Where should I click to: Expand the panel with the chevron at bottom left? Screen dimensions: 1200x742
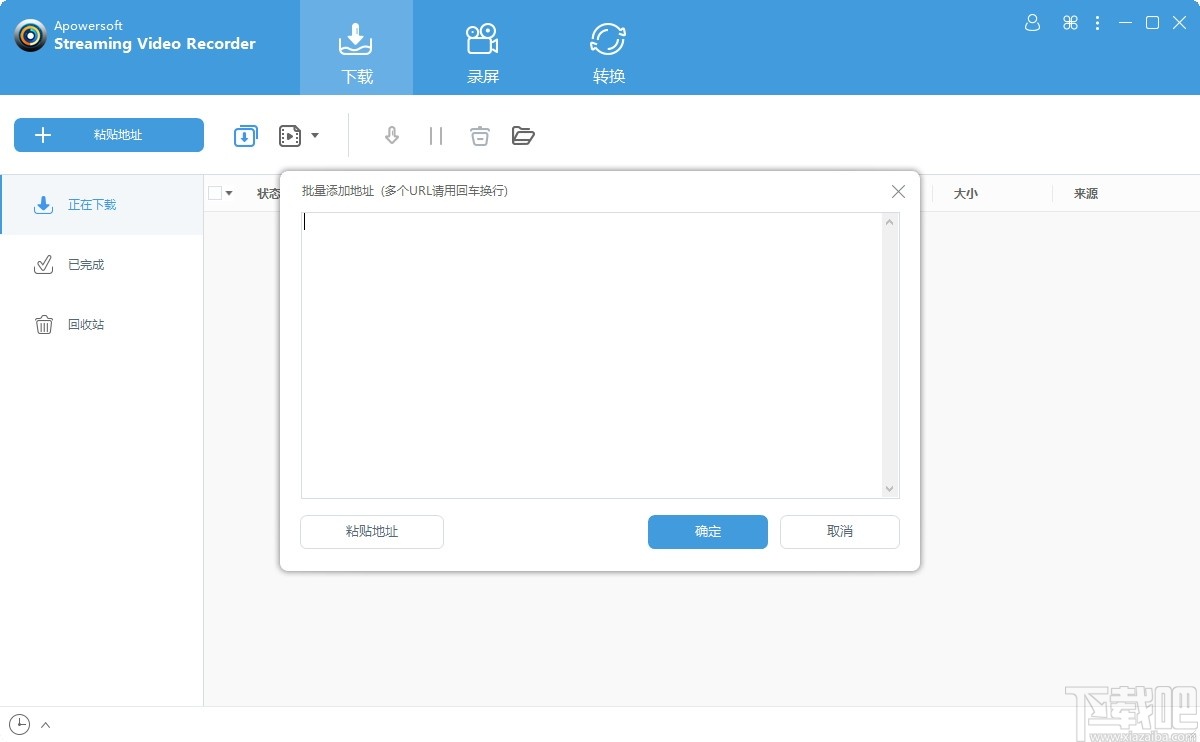(x=45, y=723)
